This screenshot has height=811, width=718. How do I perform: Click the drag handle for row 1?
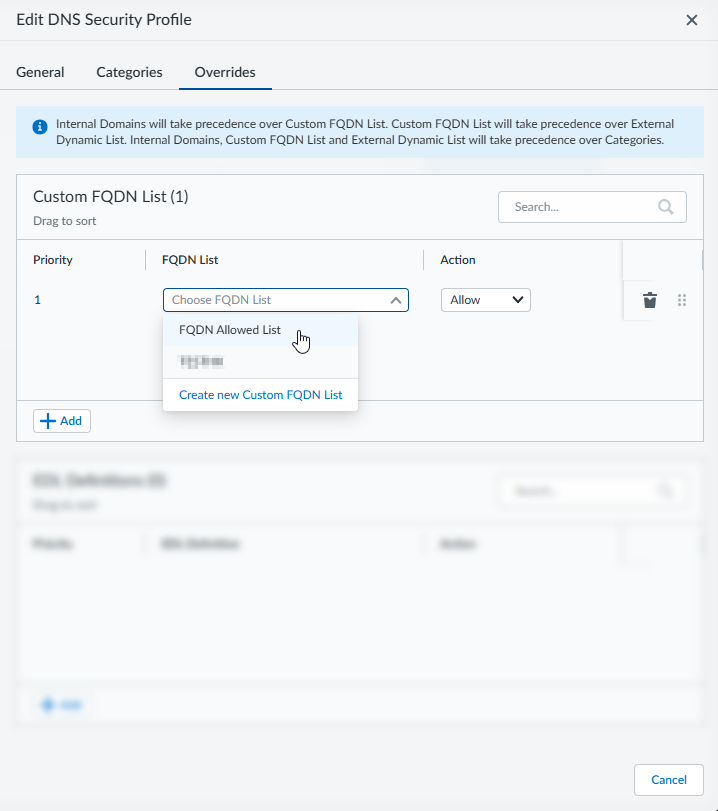pos(682,300)
